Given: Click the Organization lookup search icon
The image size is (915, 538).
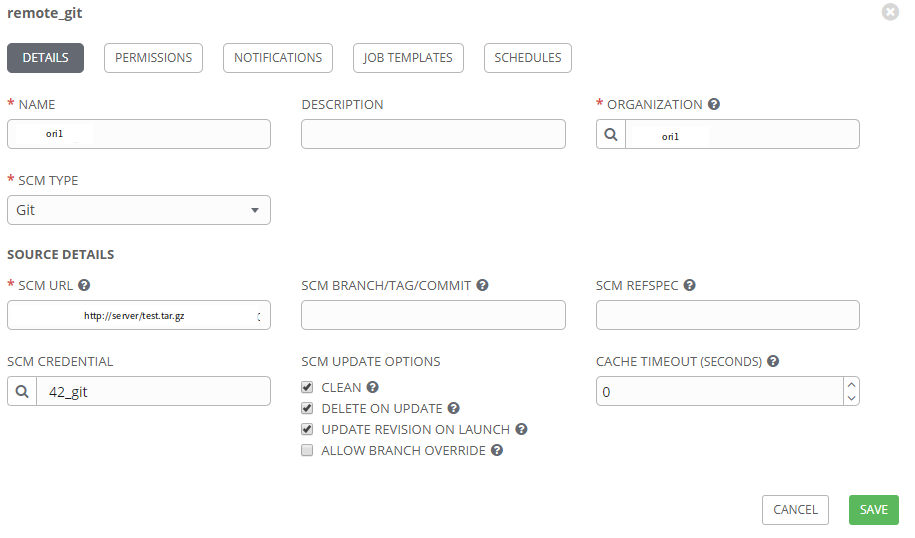Looking at the screenshot, I should [x=611, y=134].
